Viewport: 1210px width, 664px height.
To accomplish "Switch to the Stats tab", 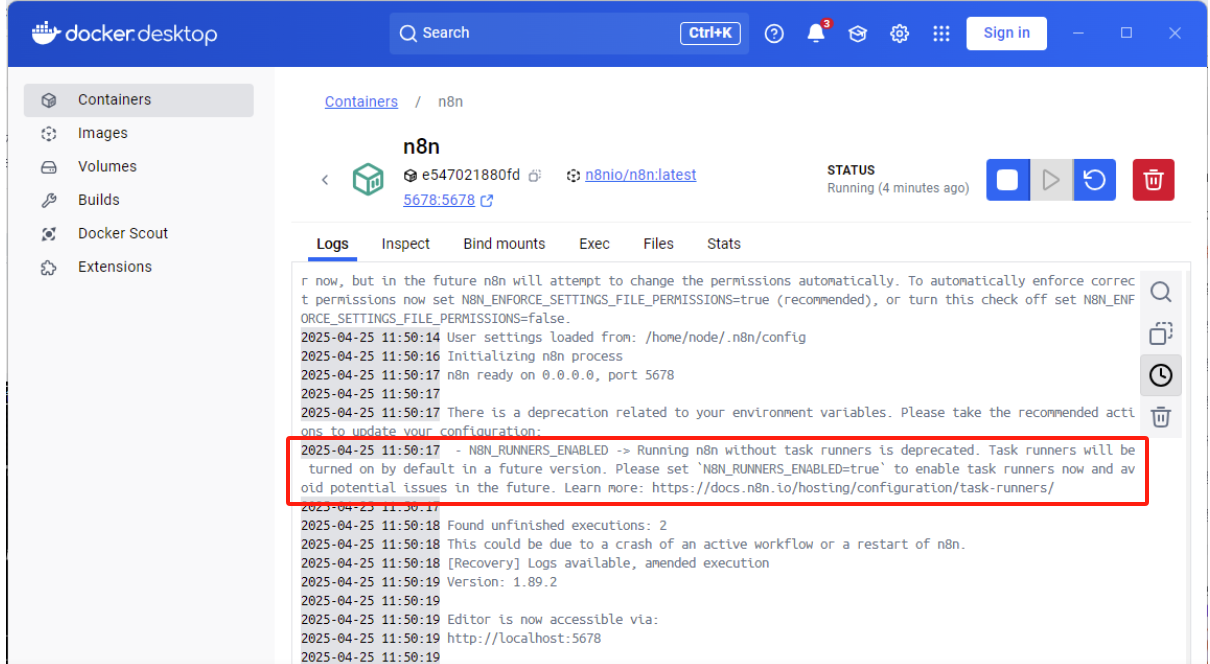I will pyautogui.click(x=724, y=244).
